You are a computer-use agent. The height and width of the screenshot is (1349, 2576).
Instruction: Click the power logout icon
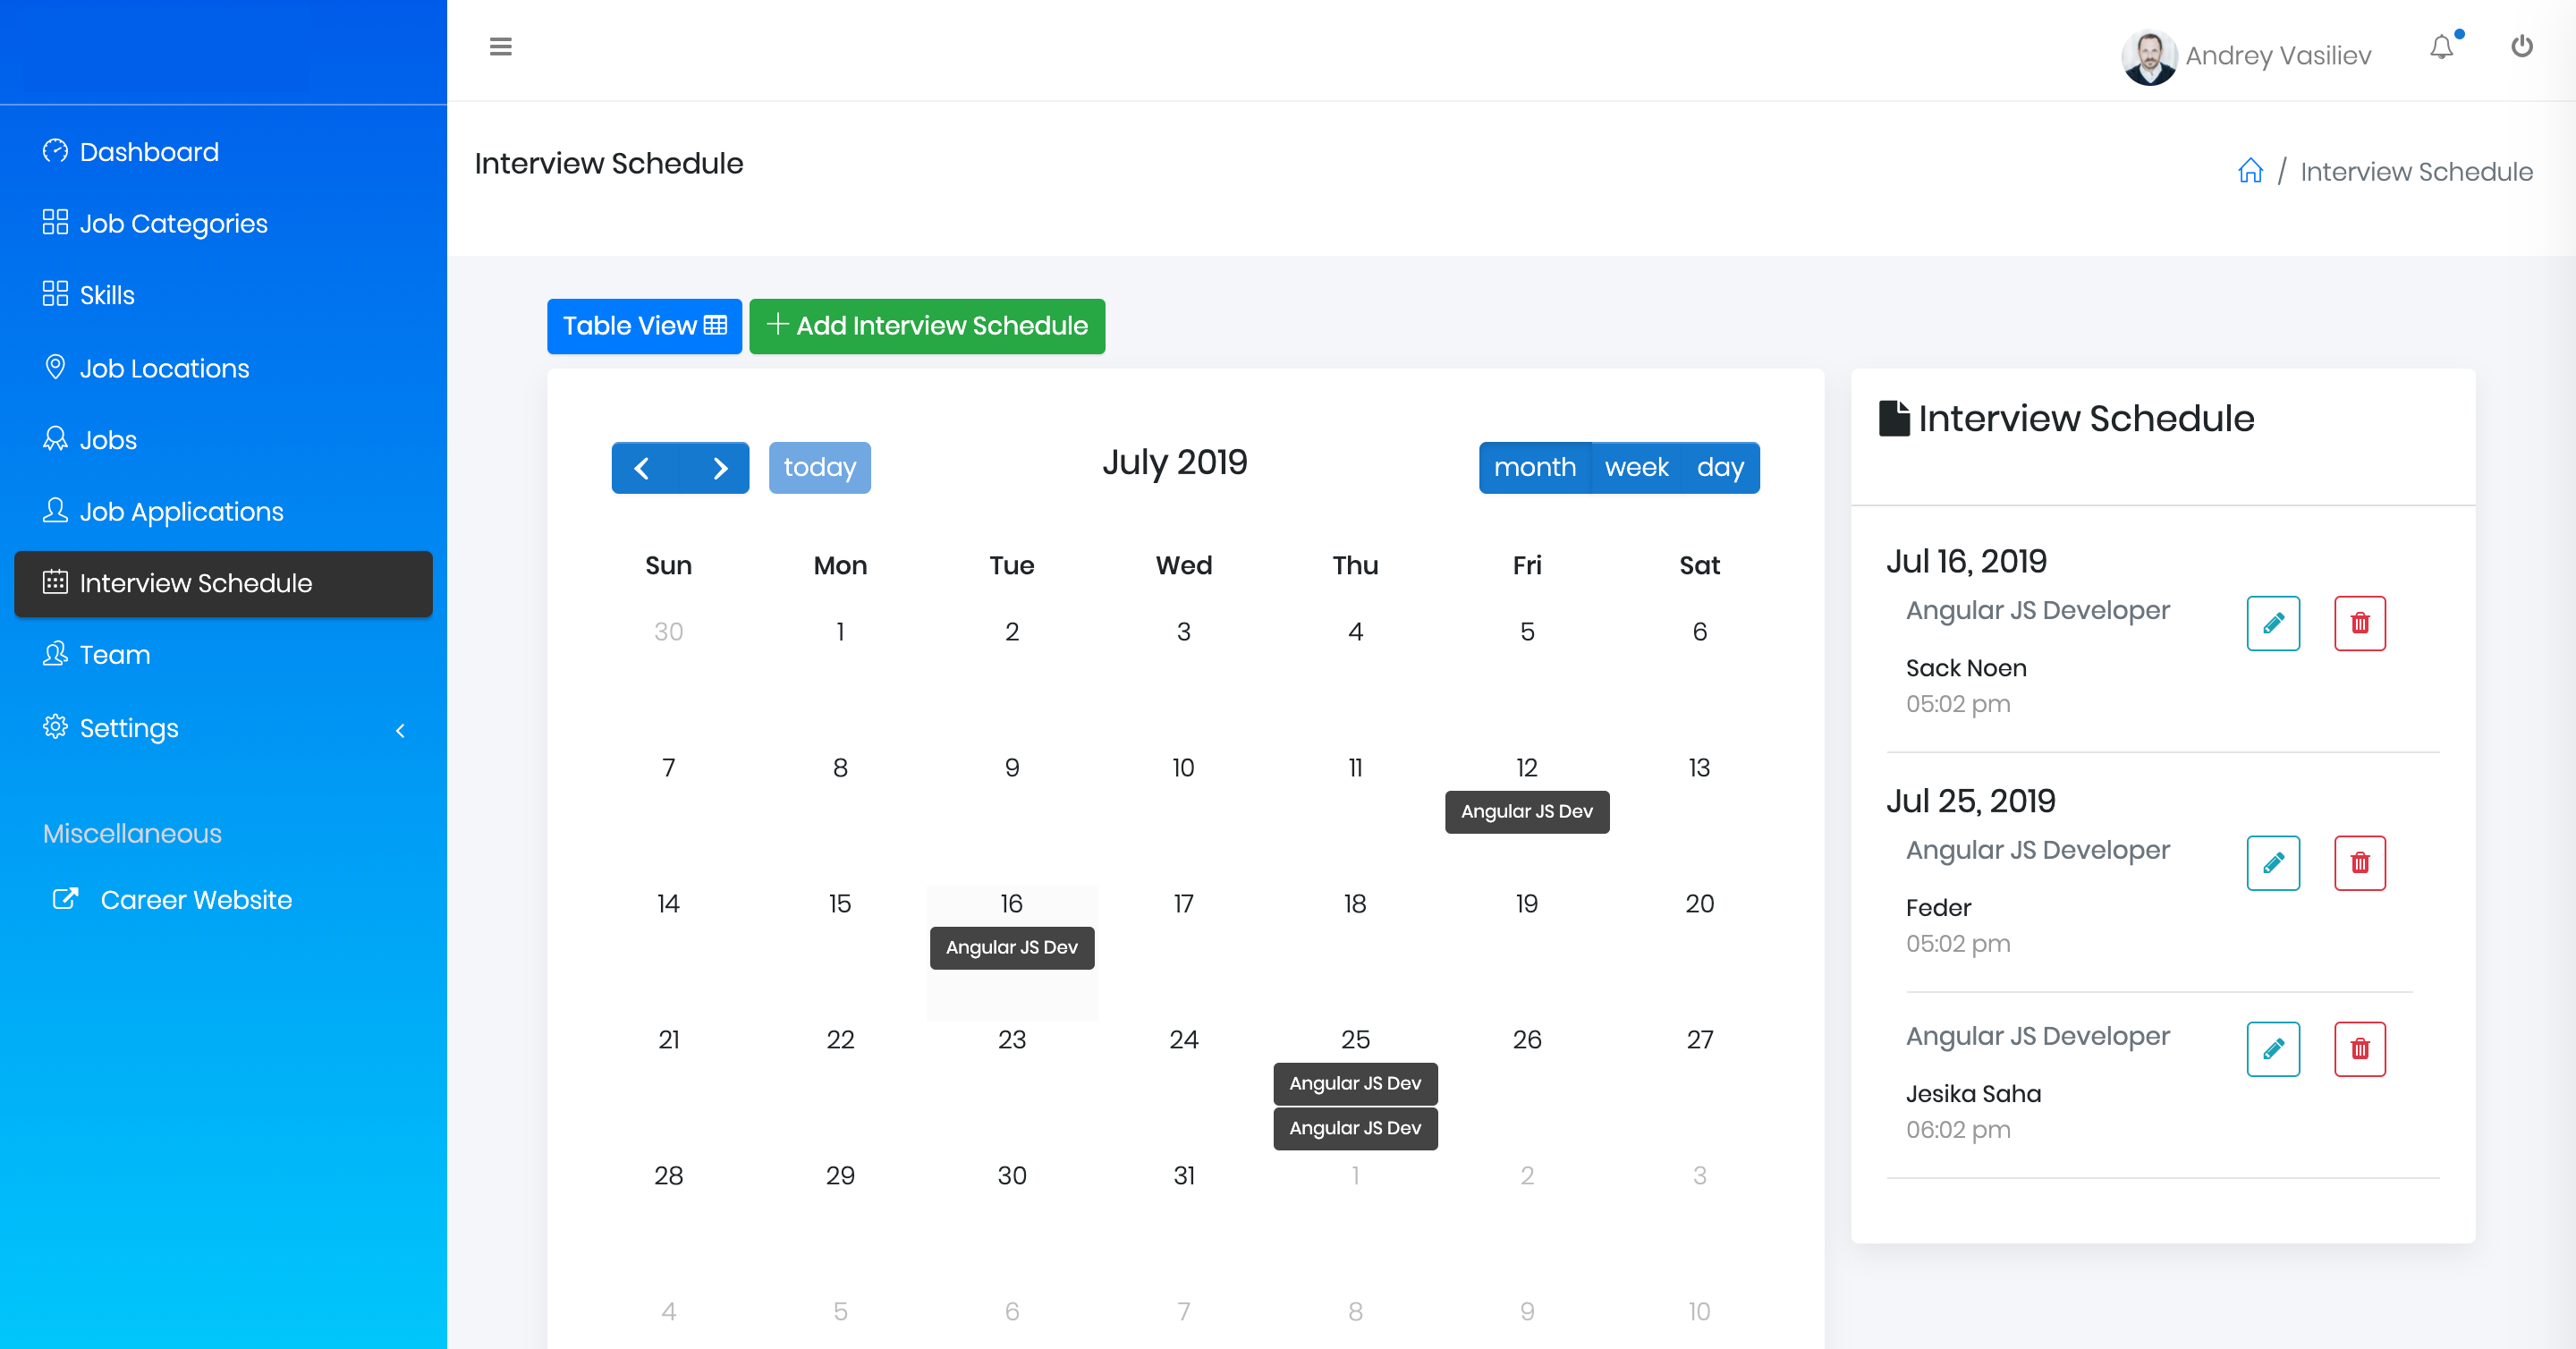coord(2521,47)
